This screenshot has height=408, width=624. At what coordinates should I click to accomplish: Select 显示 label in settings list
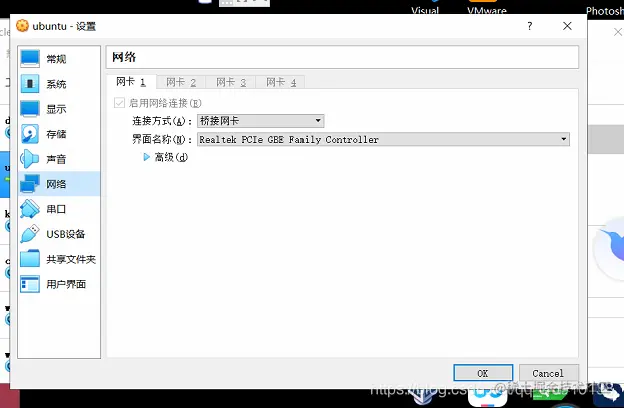point(56,109)
